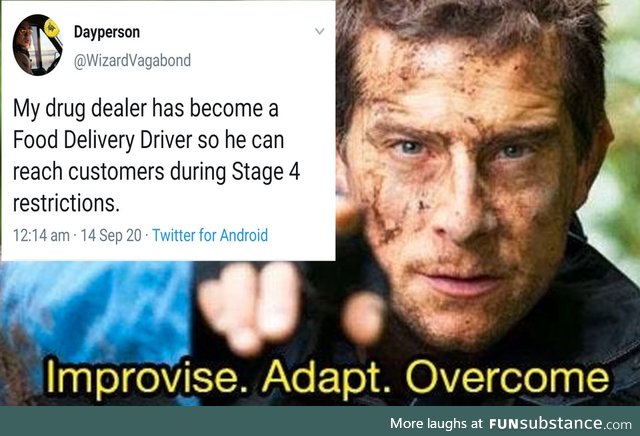640x436 pixels.
Task: Click the yellow badge on the avatar
Action: pos(51,28)
